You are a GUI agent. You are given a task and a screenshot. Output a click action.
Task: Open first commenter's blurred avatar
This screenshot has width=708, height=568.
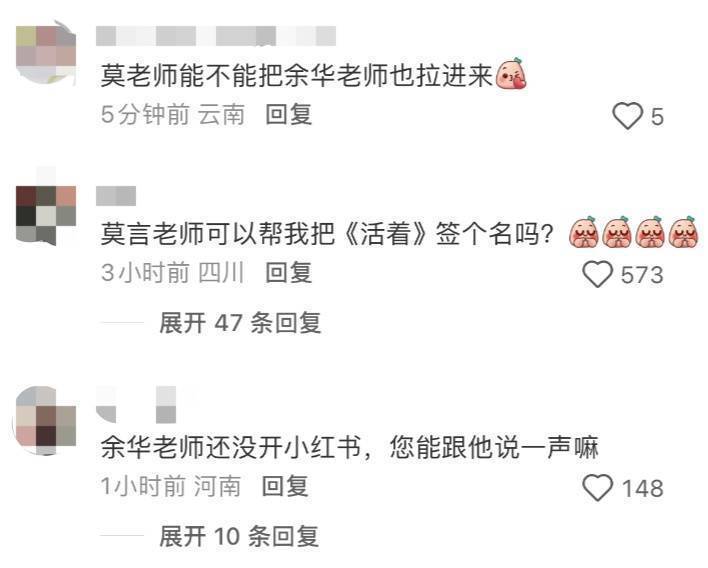pos(46,53)
